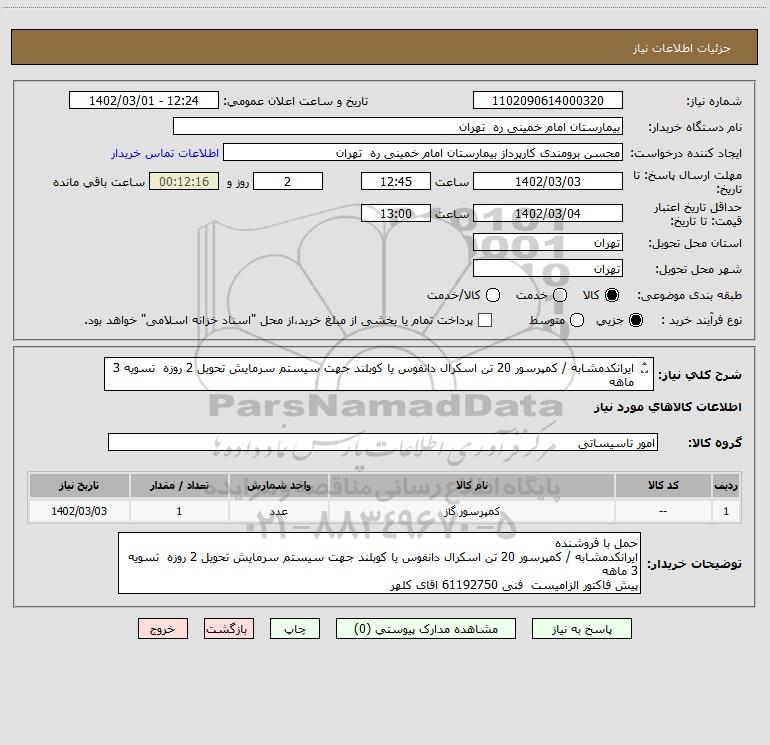Click the request creator field
Viewport: 770px width, 745px height.
pyautogui.click(x=423, y=153)
